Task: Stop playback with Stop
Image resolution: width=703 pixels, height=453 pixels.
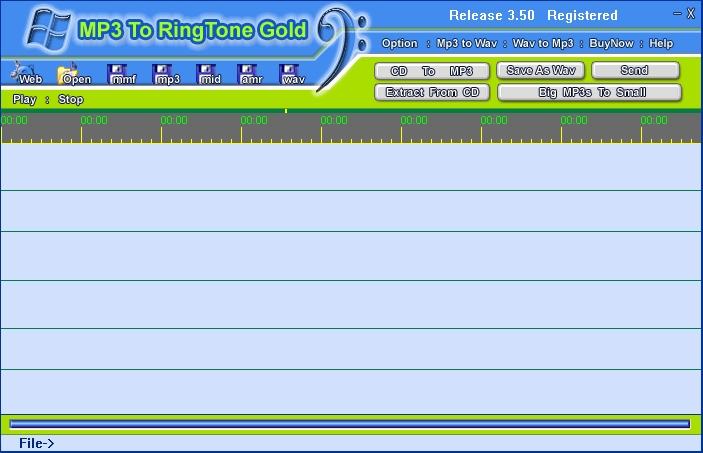Action: click(70, 99)
